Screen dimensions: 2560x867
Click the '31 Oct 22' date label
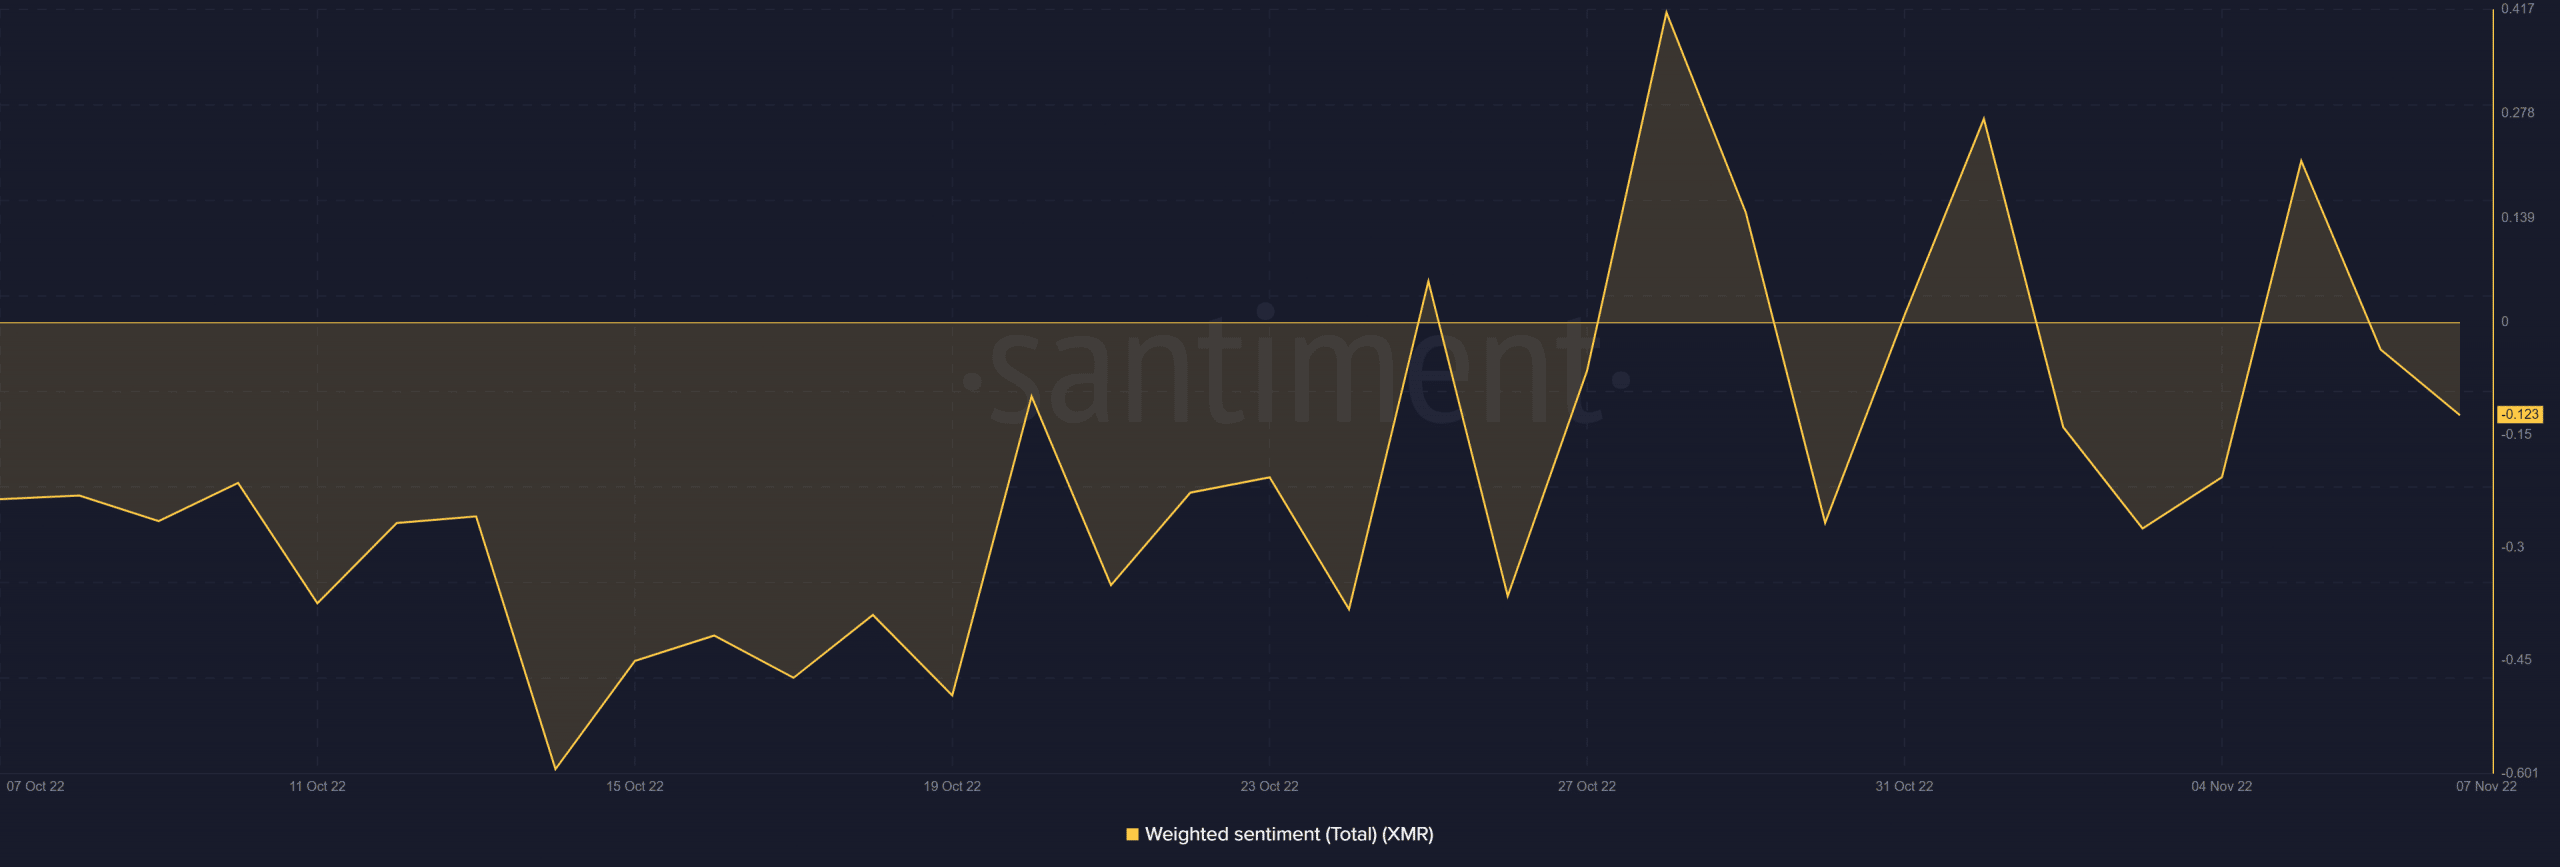click(1904, 786)
